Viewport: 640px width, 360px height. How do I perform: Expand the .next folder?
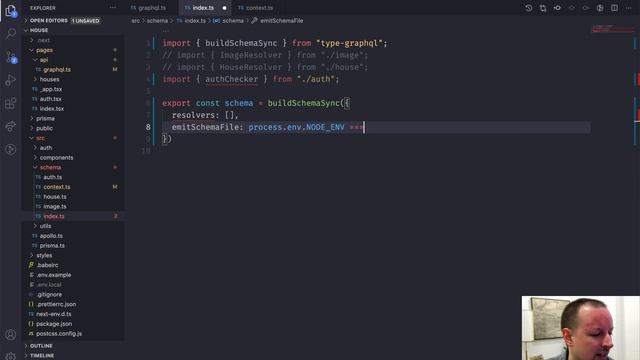[x=43, y=40]
